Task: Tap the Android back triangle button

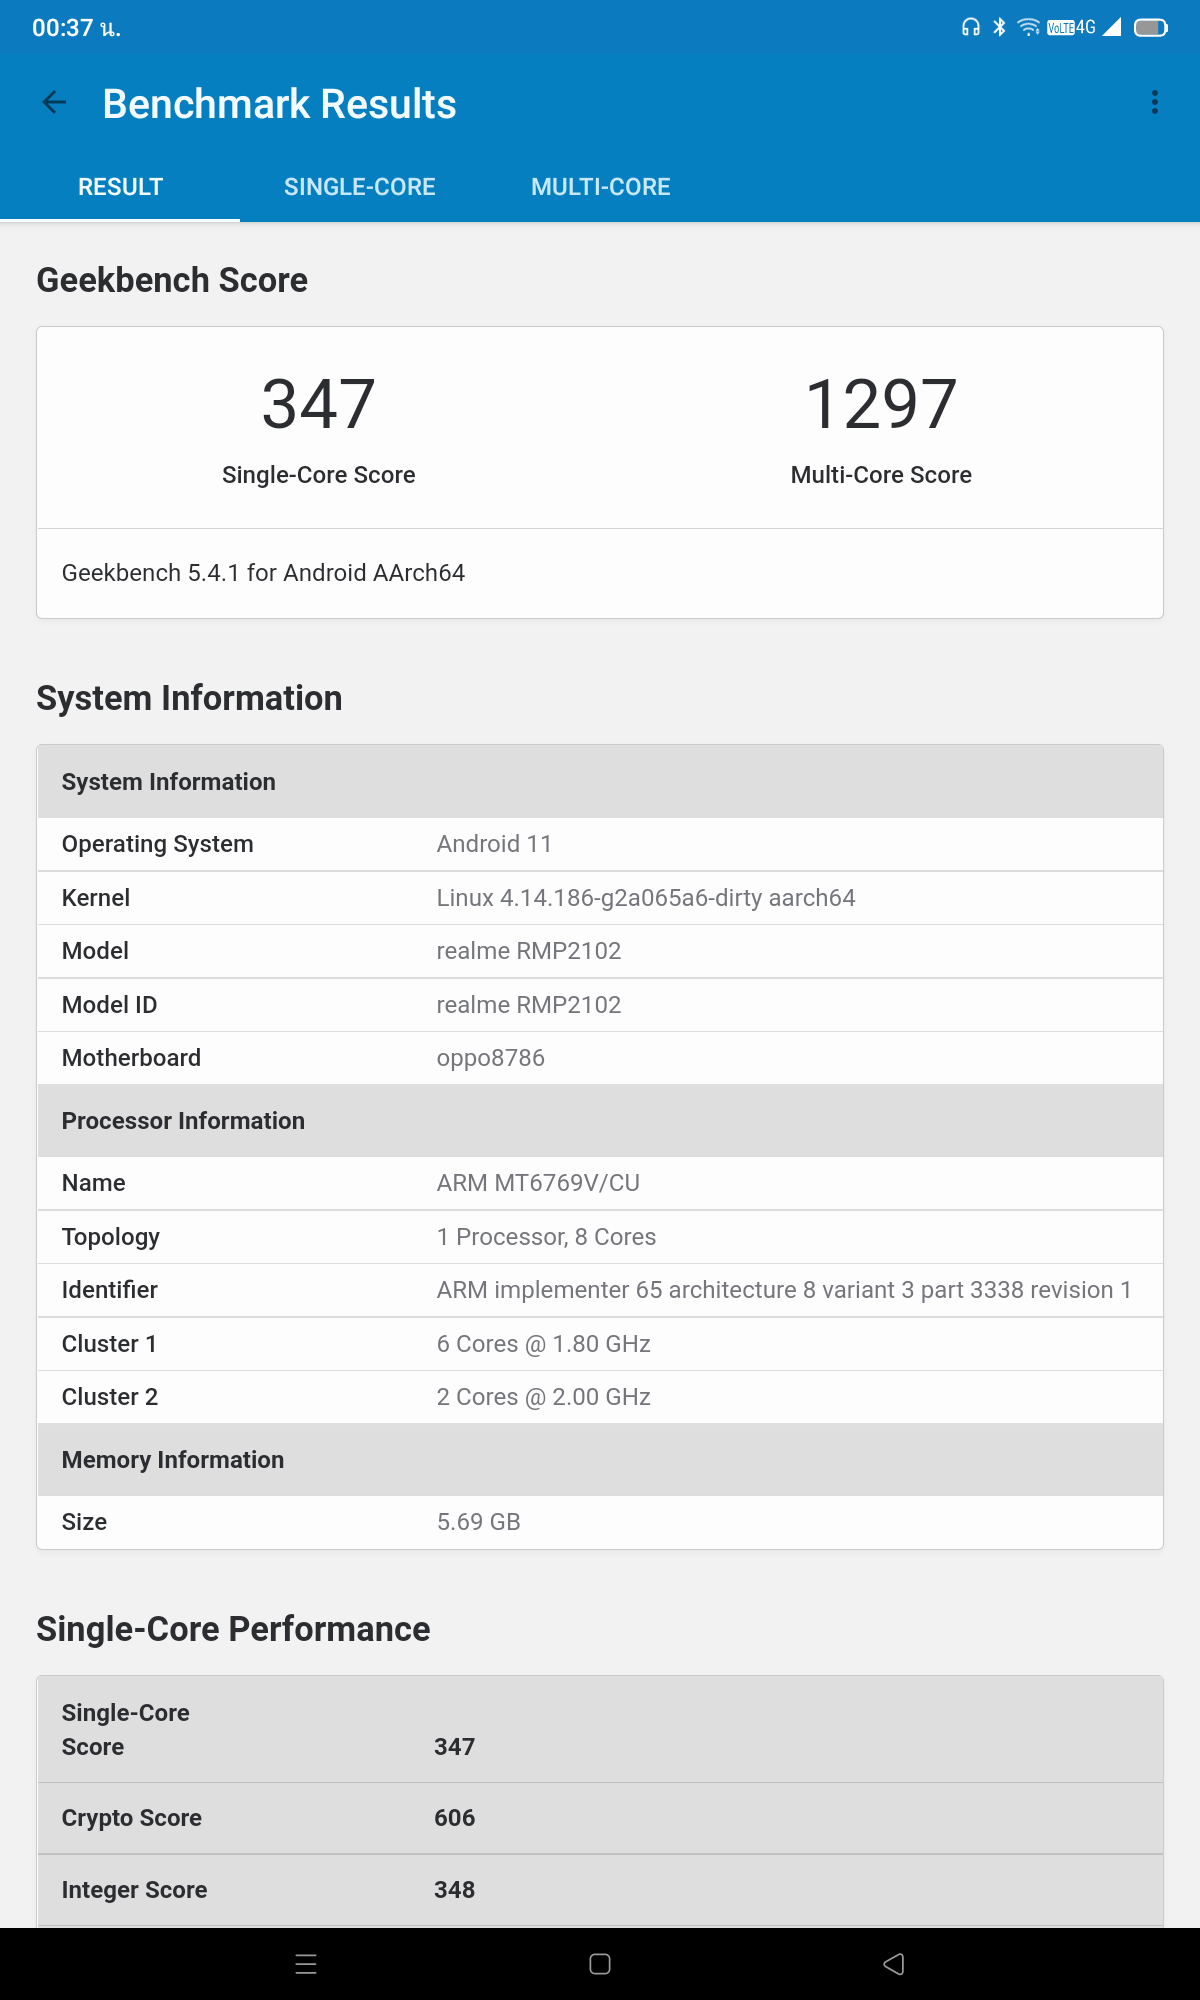Action: pyautogui.click(x=893, y=1964)
